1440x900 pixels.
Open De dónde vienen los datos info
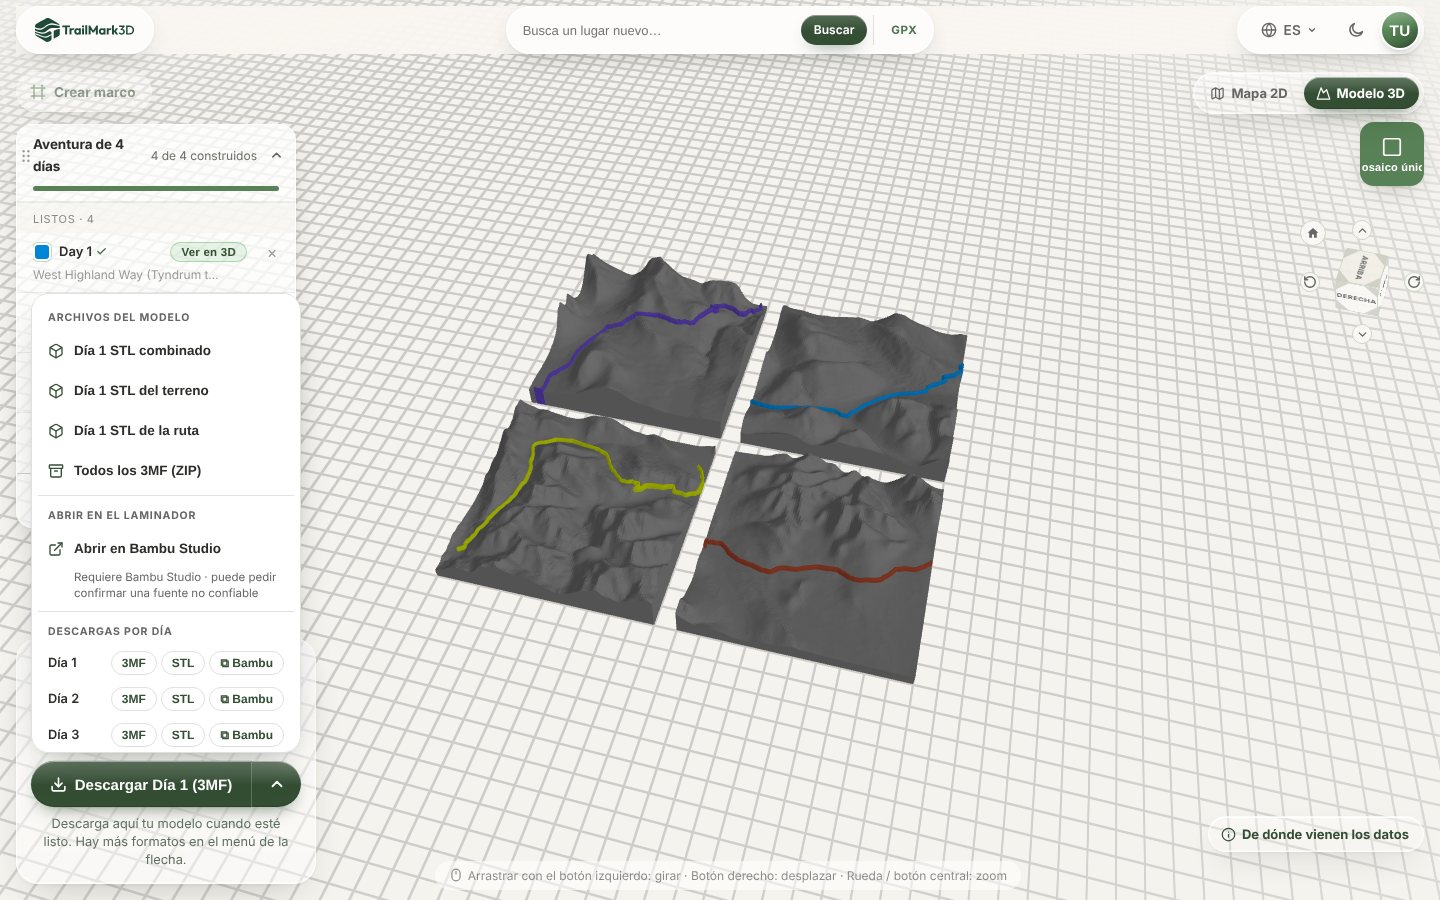tap(1315, 834)
